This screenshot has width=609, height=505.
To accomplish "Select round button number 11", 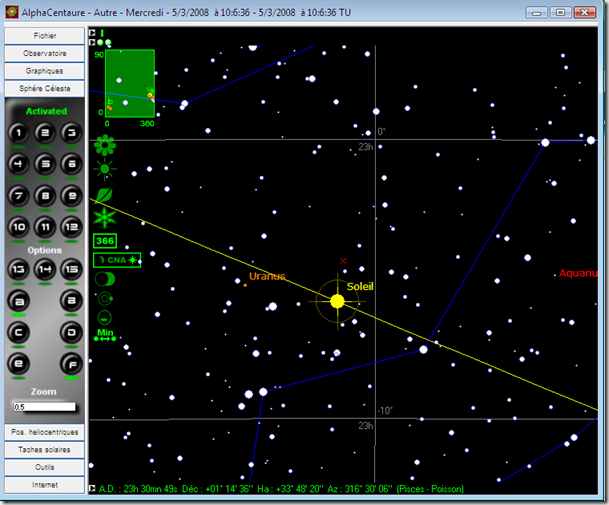I will [x=45, y=227].
